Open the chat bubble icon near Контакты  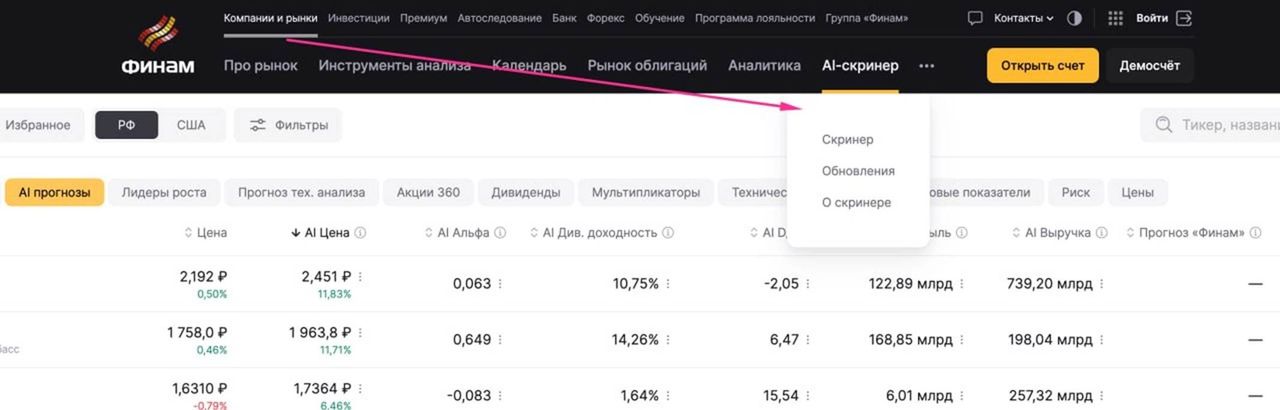976,18
